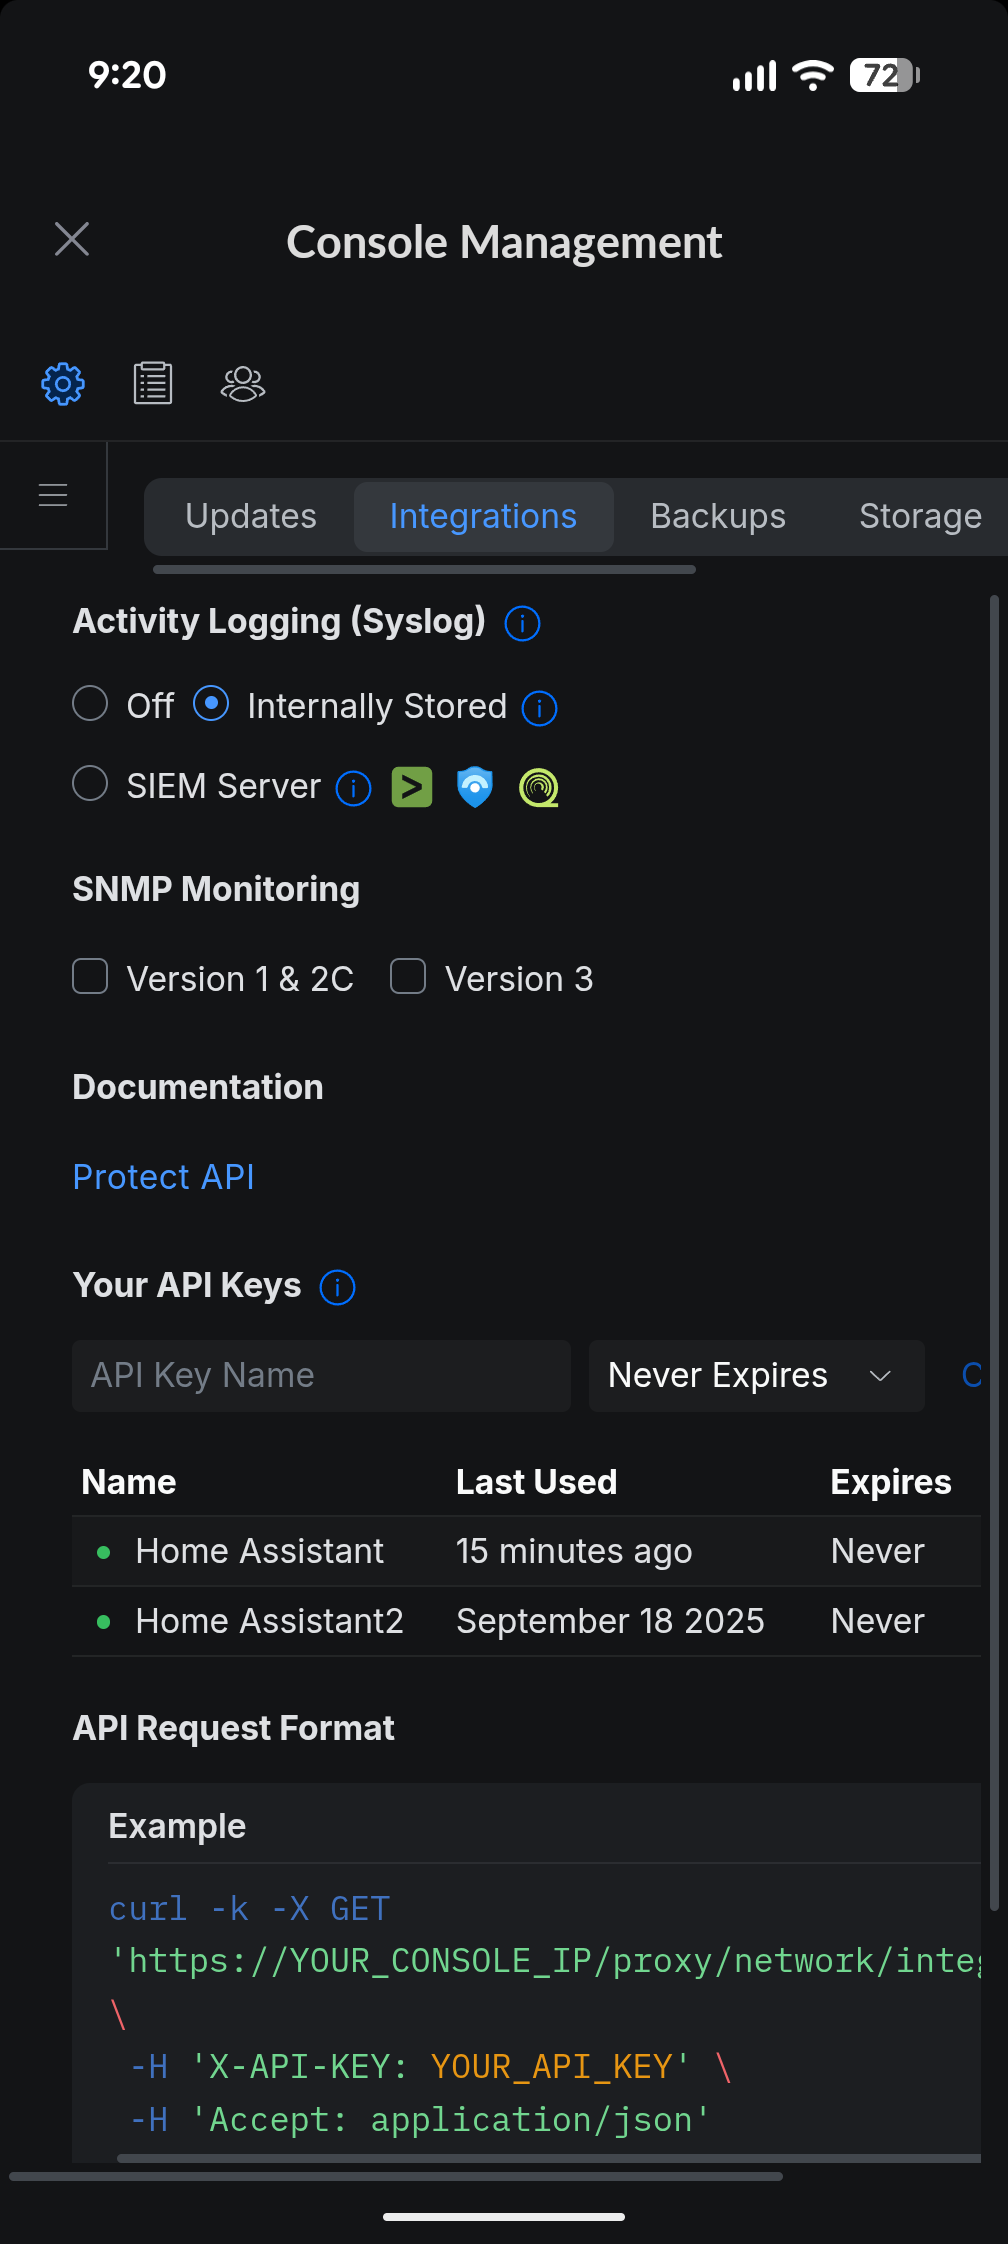Select the Off syslog radio button
The width and height of the screenshot is (1008, 2244).
90,704
